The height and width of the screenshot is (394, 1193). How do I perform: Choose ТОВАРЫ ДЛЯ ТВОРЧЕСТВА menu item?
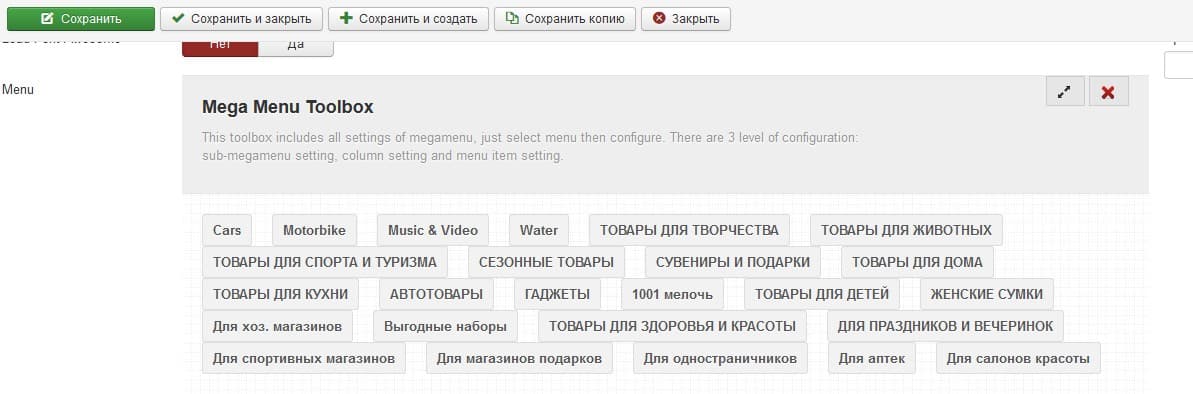[x=689, y=230]
